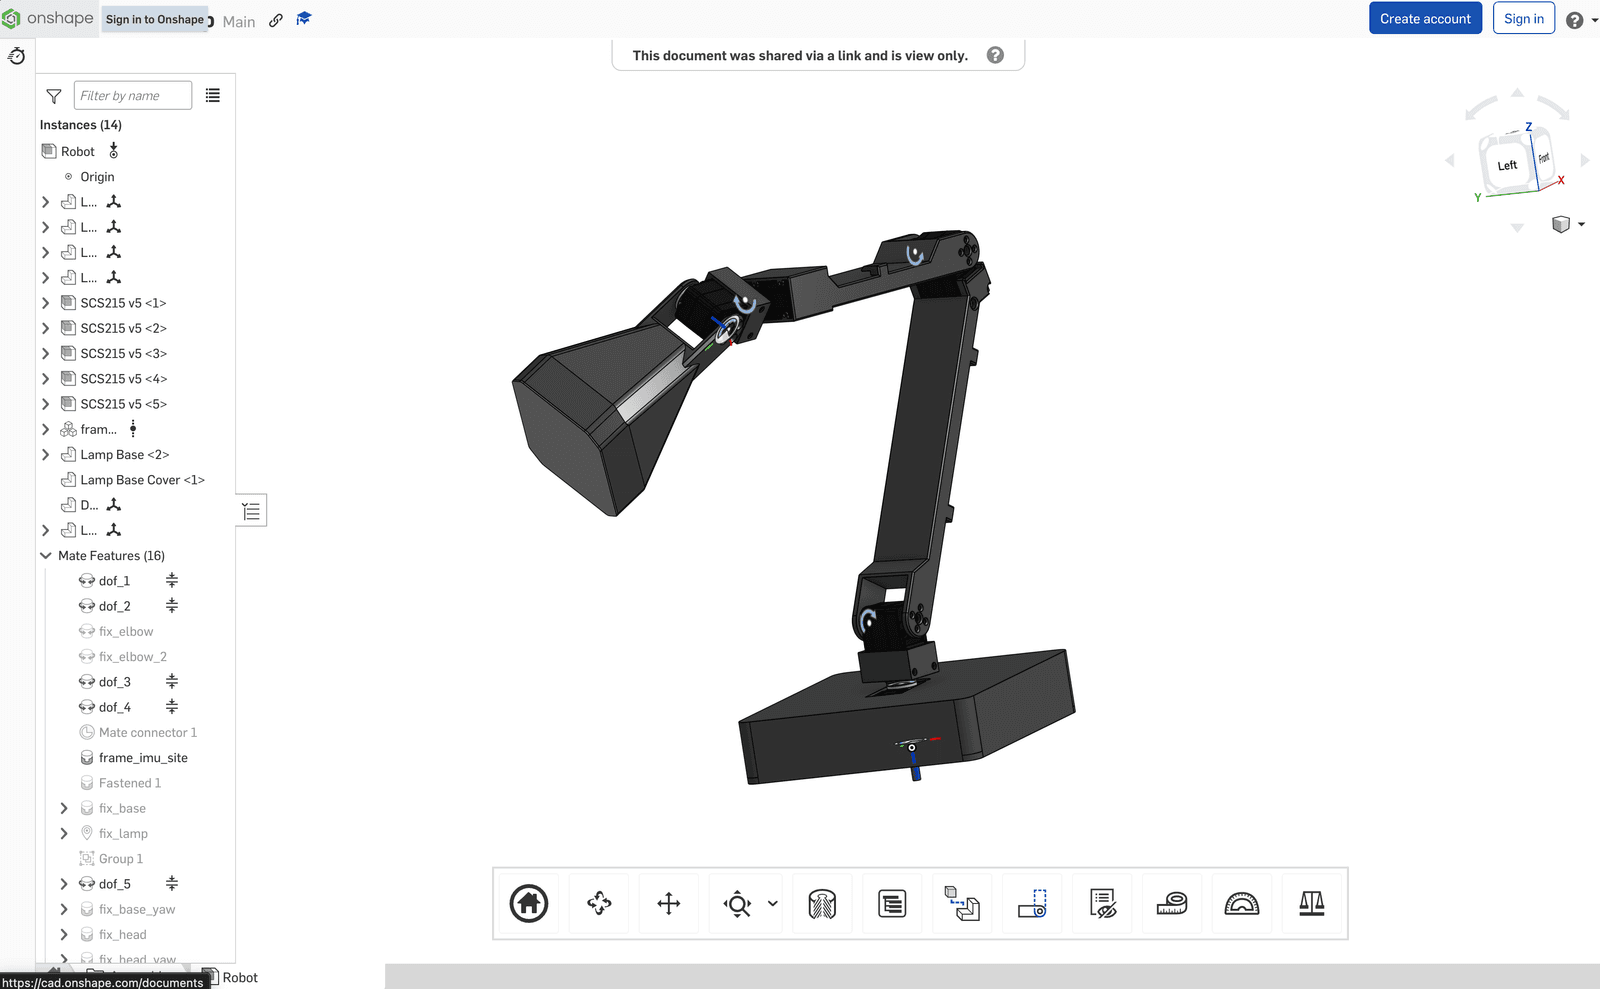Screen dimensions: 1600x989
Task: Click the protractor angle tool icon
Action: point(1242,904)
